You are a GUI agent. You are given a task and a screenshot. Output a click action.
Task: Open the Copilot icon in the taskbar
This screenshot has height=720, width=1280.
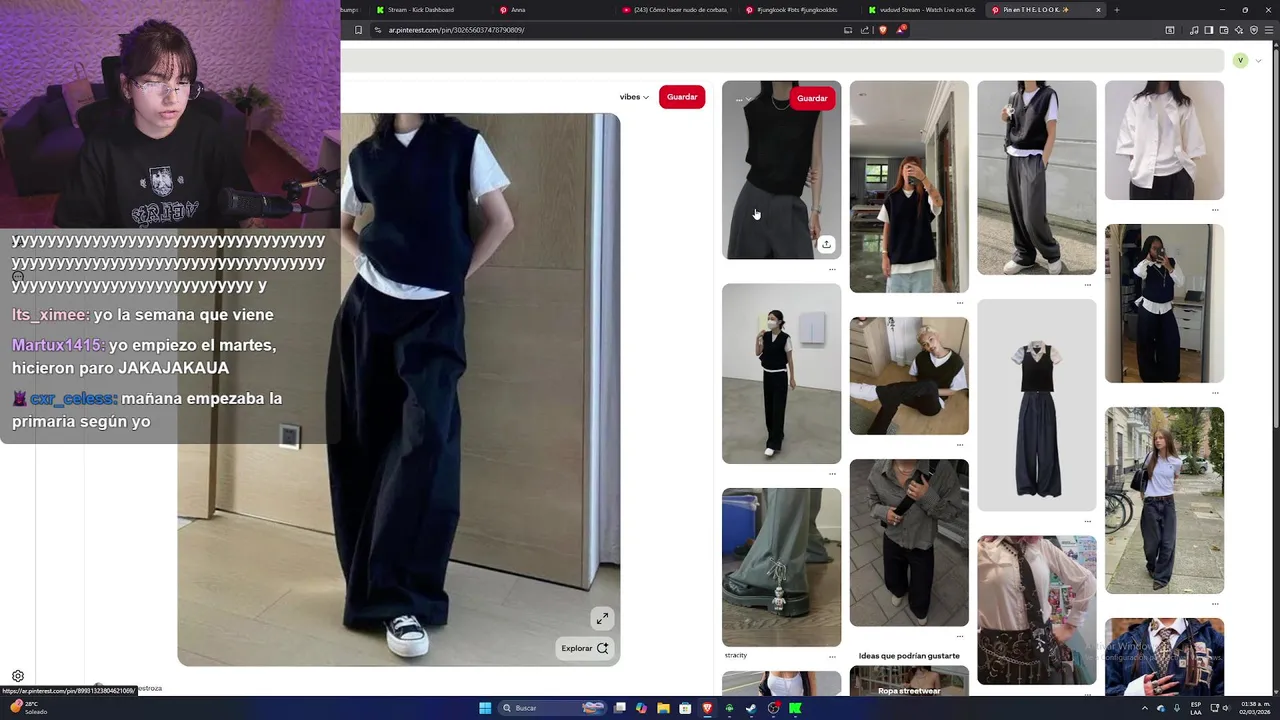(x=641, y=708)
